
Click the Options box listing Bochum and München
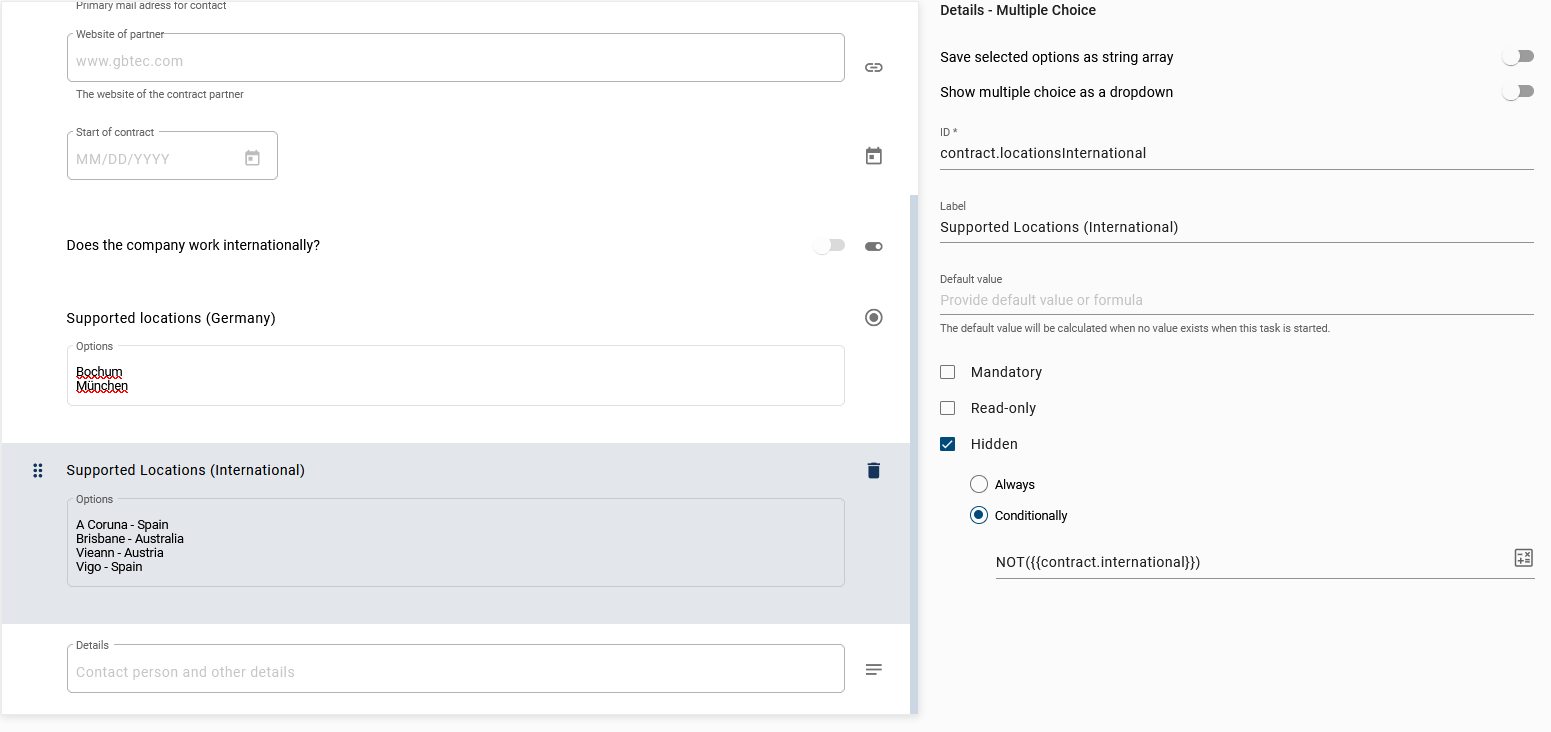455,378
